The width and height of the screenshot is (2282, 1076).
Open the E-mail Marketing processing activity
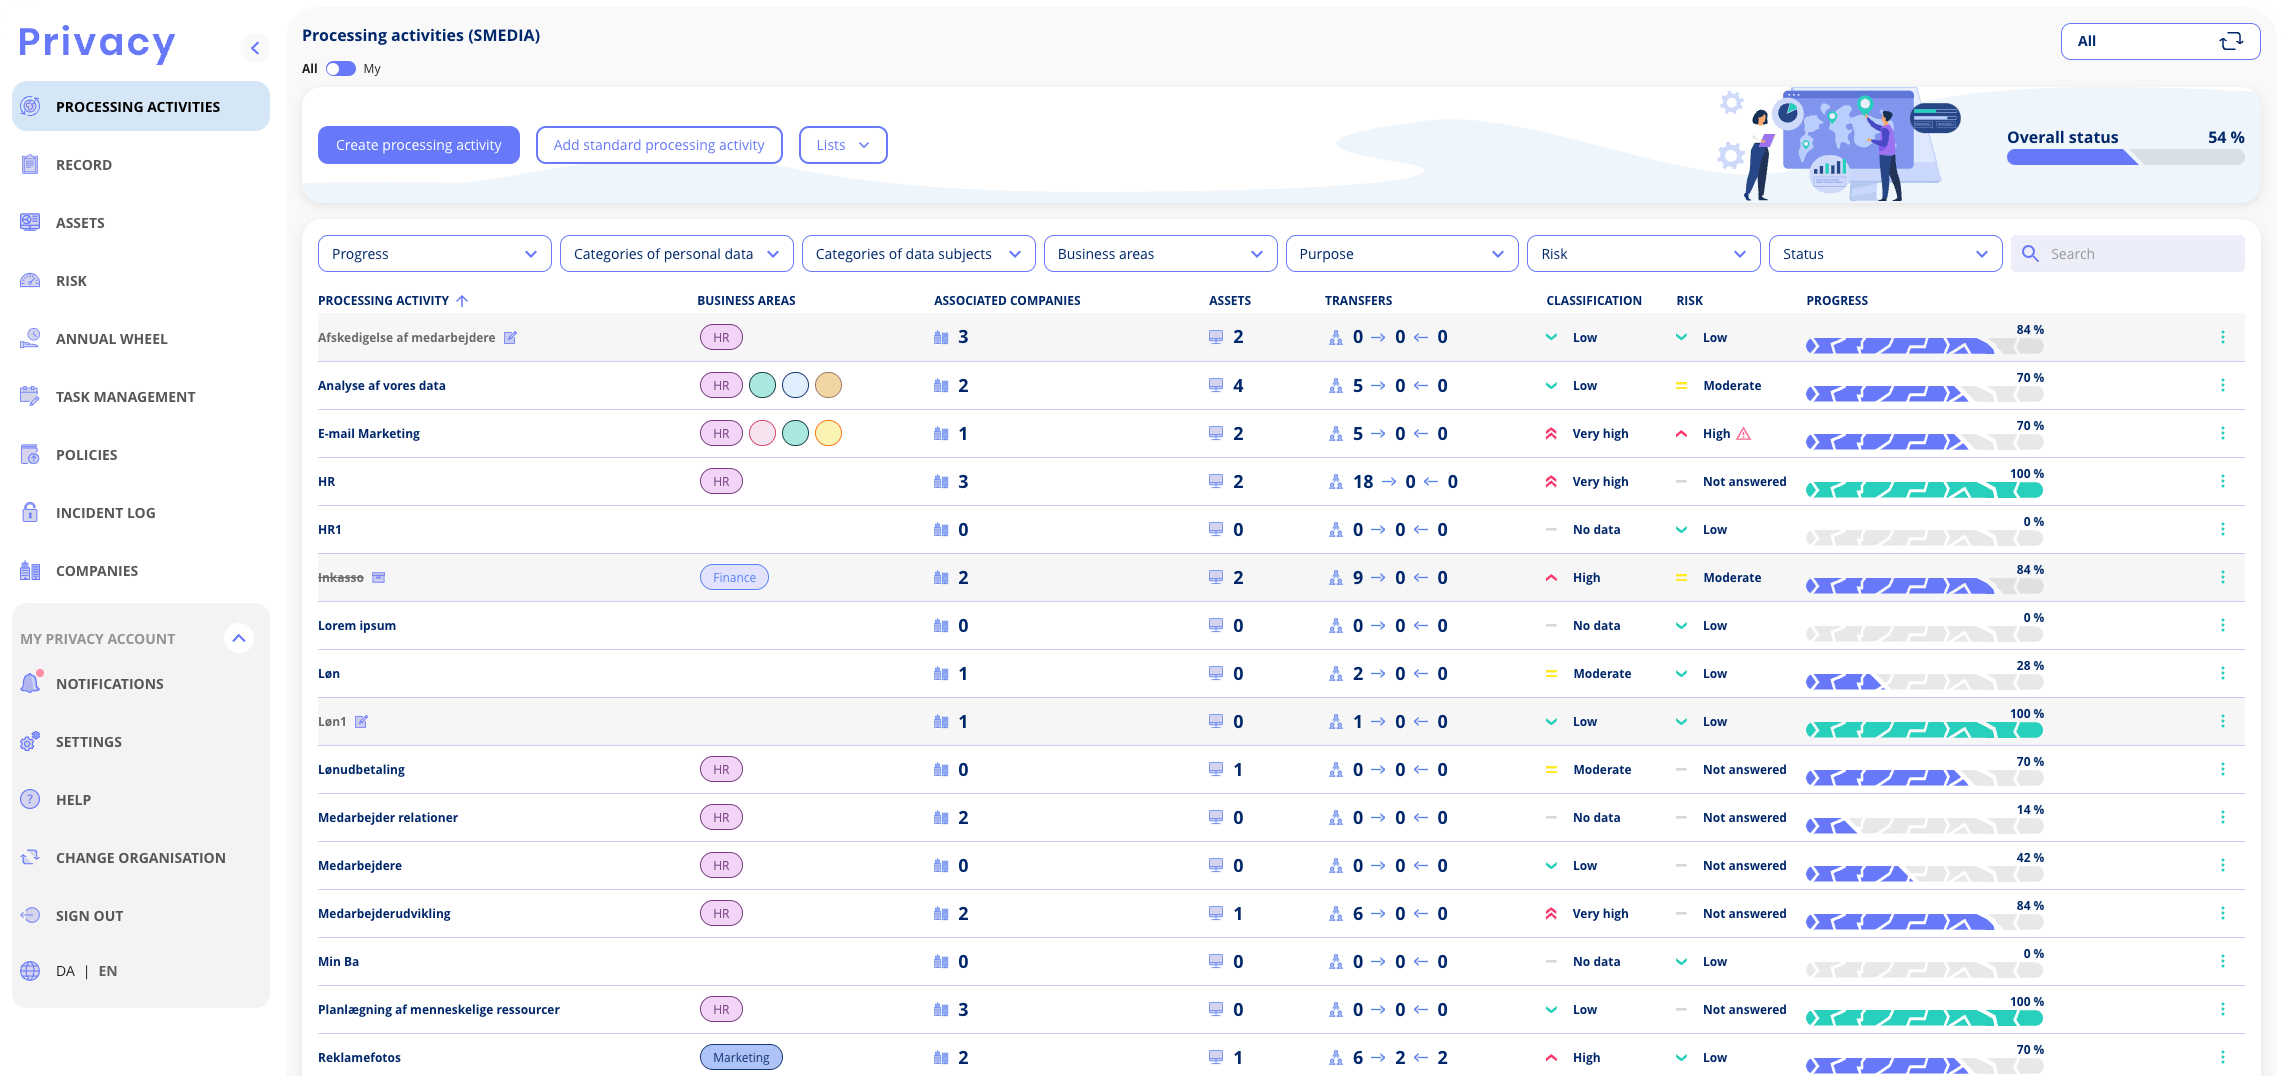pyautogui.click(x=369, y=434)
